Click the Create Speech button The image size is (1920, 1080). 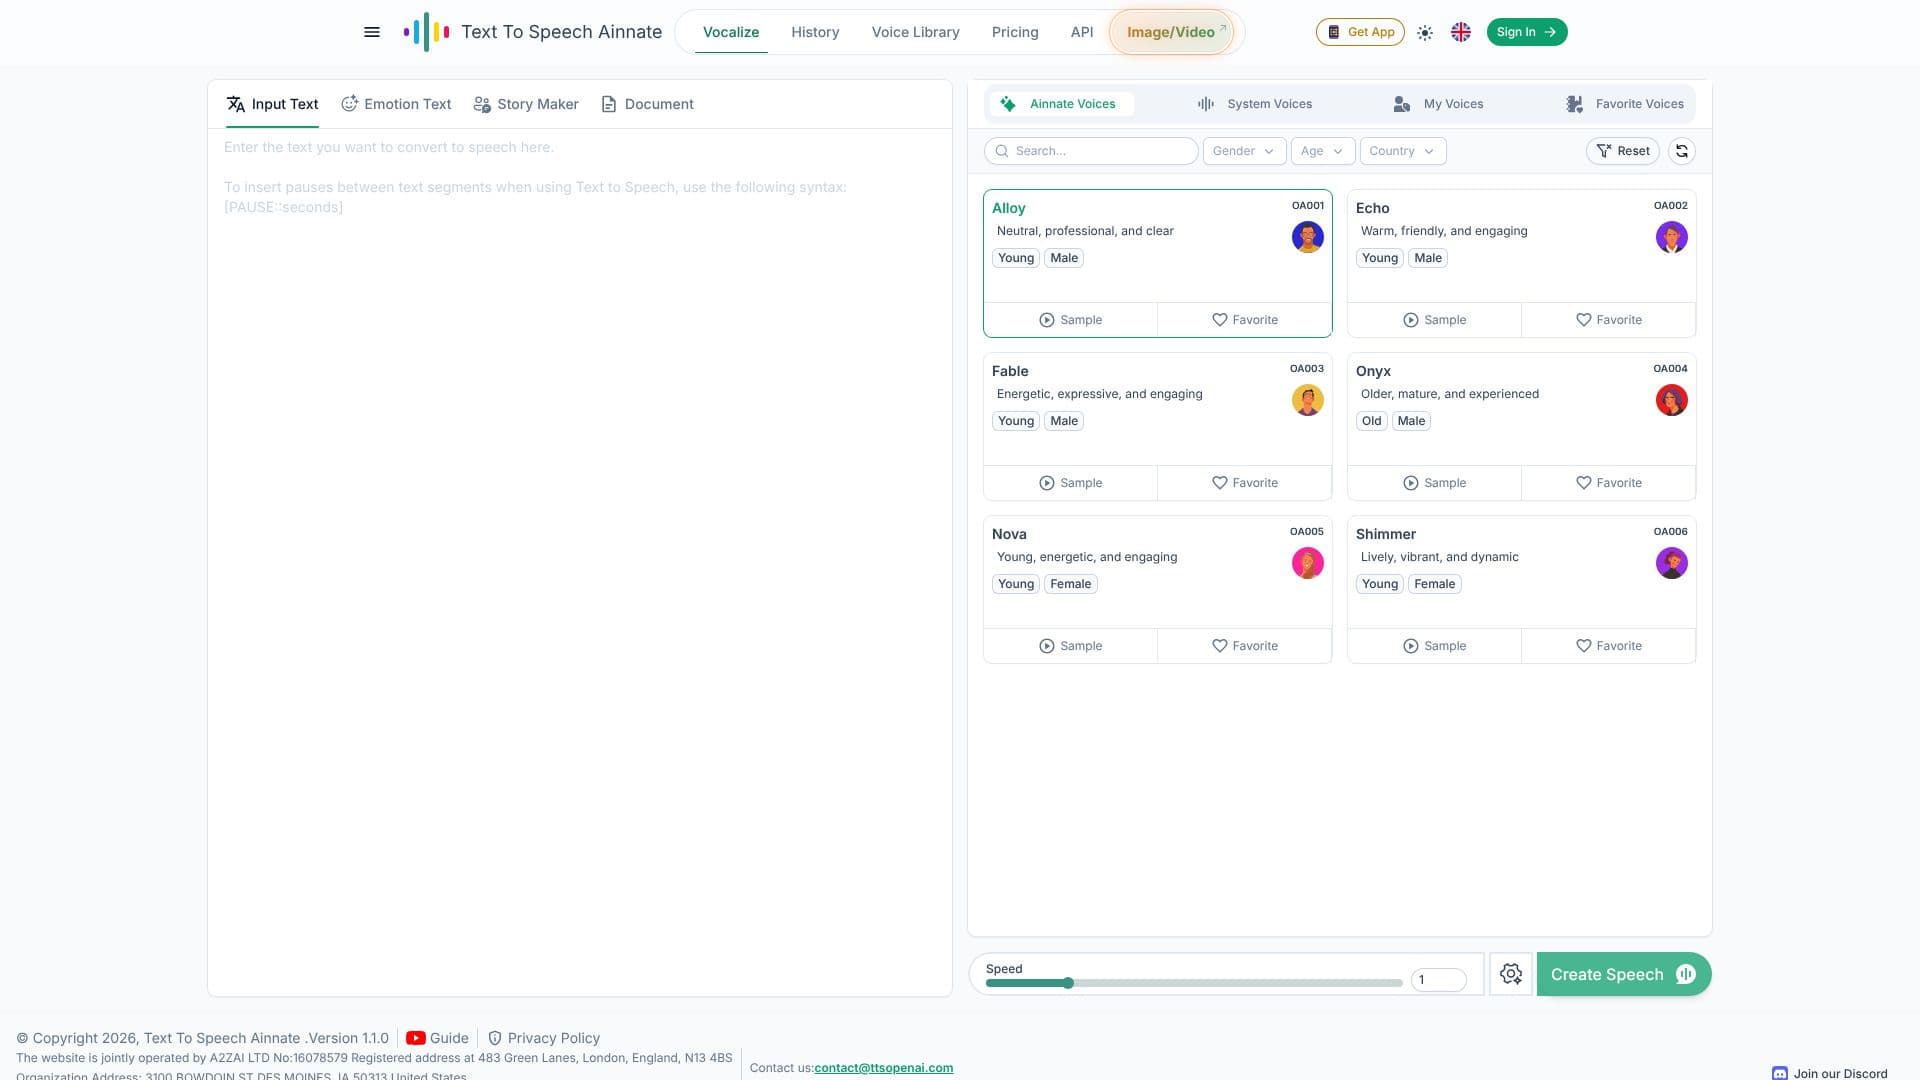pos(1623,974)
